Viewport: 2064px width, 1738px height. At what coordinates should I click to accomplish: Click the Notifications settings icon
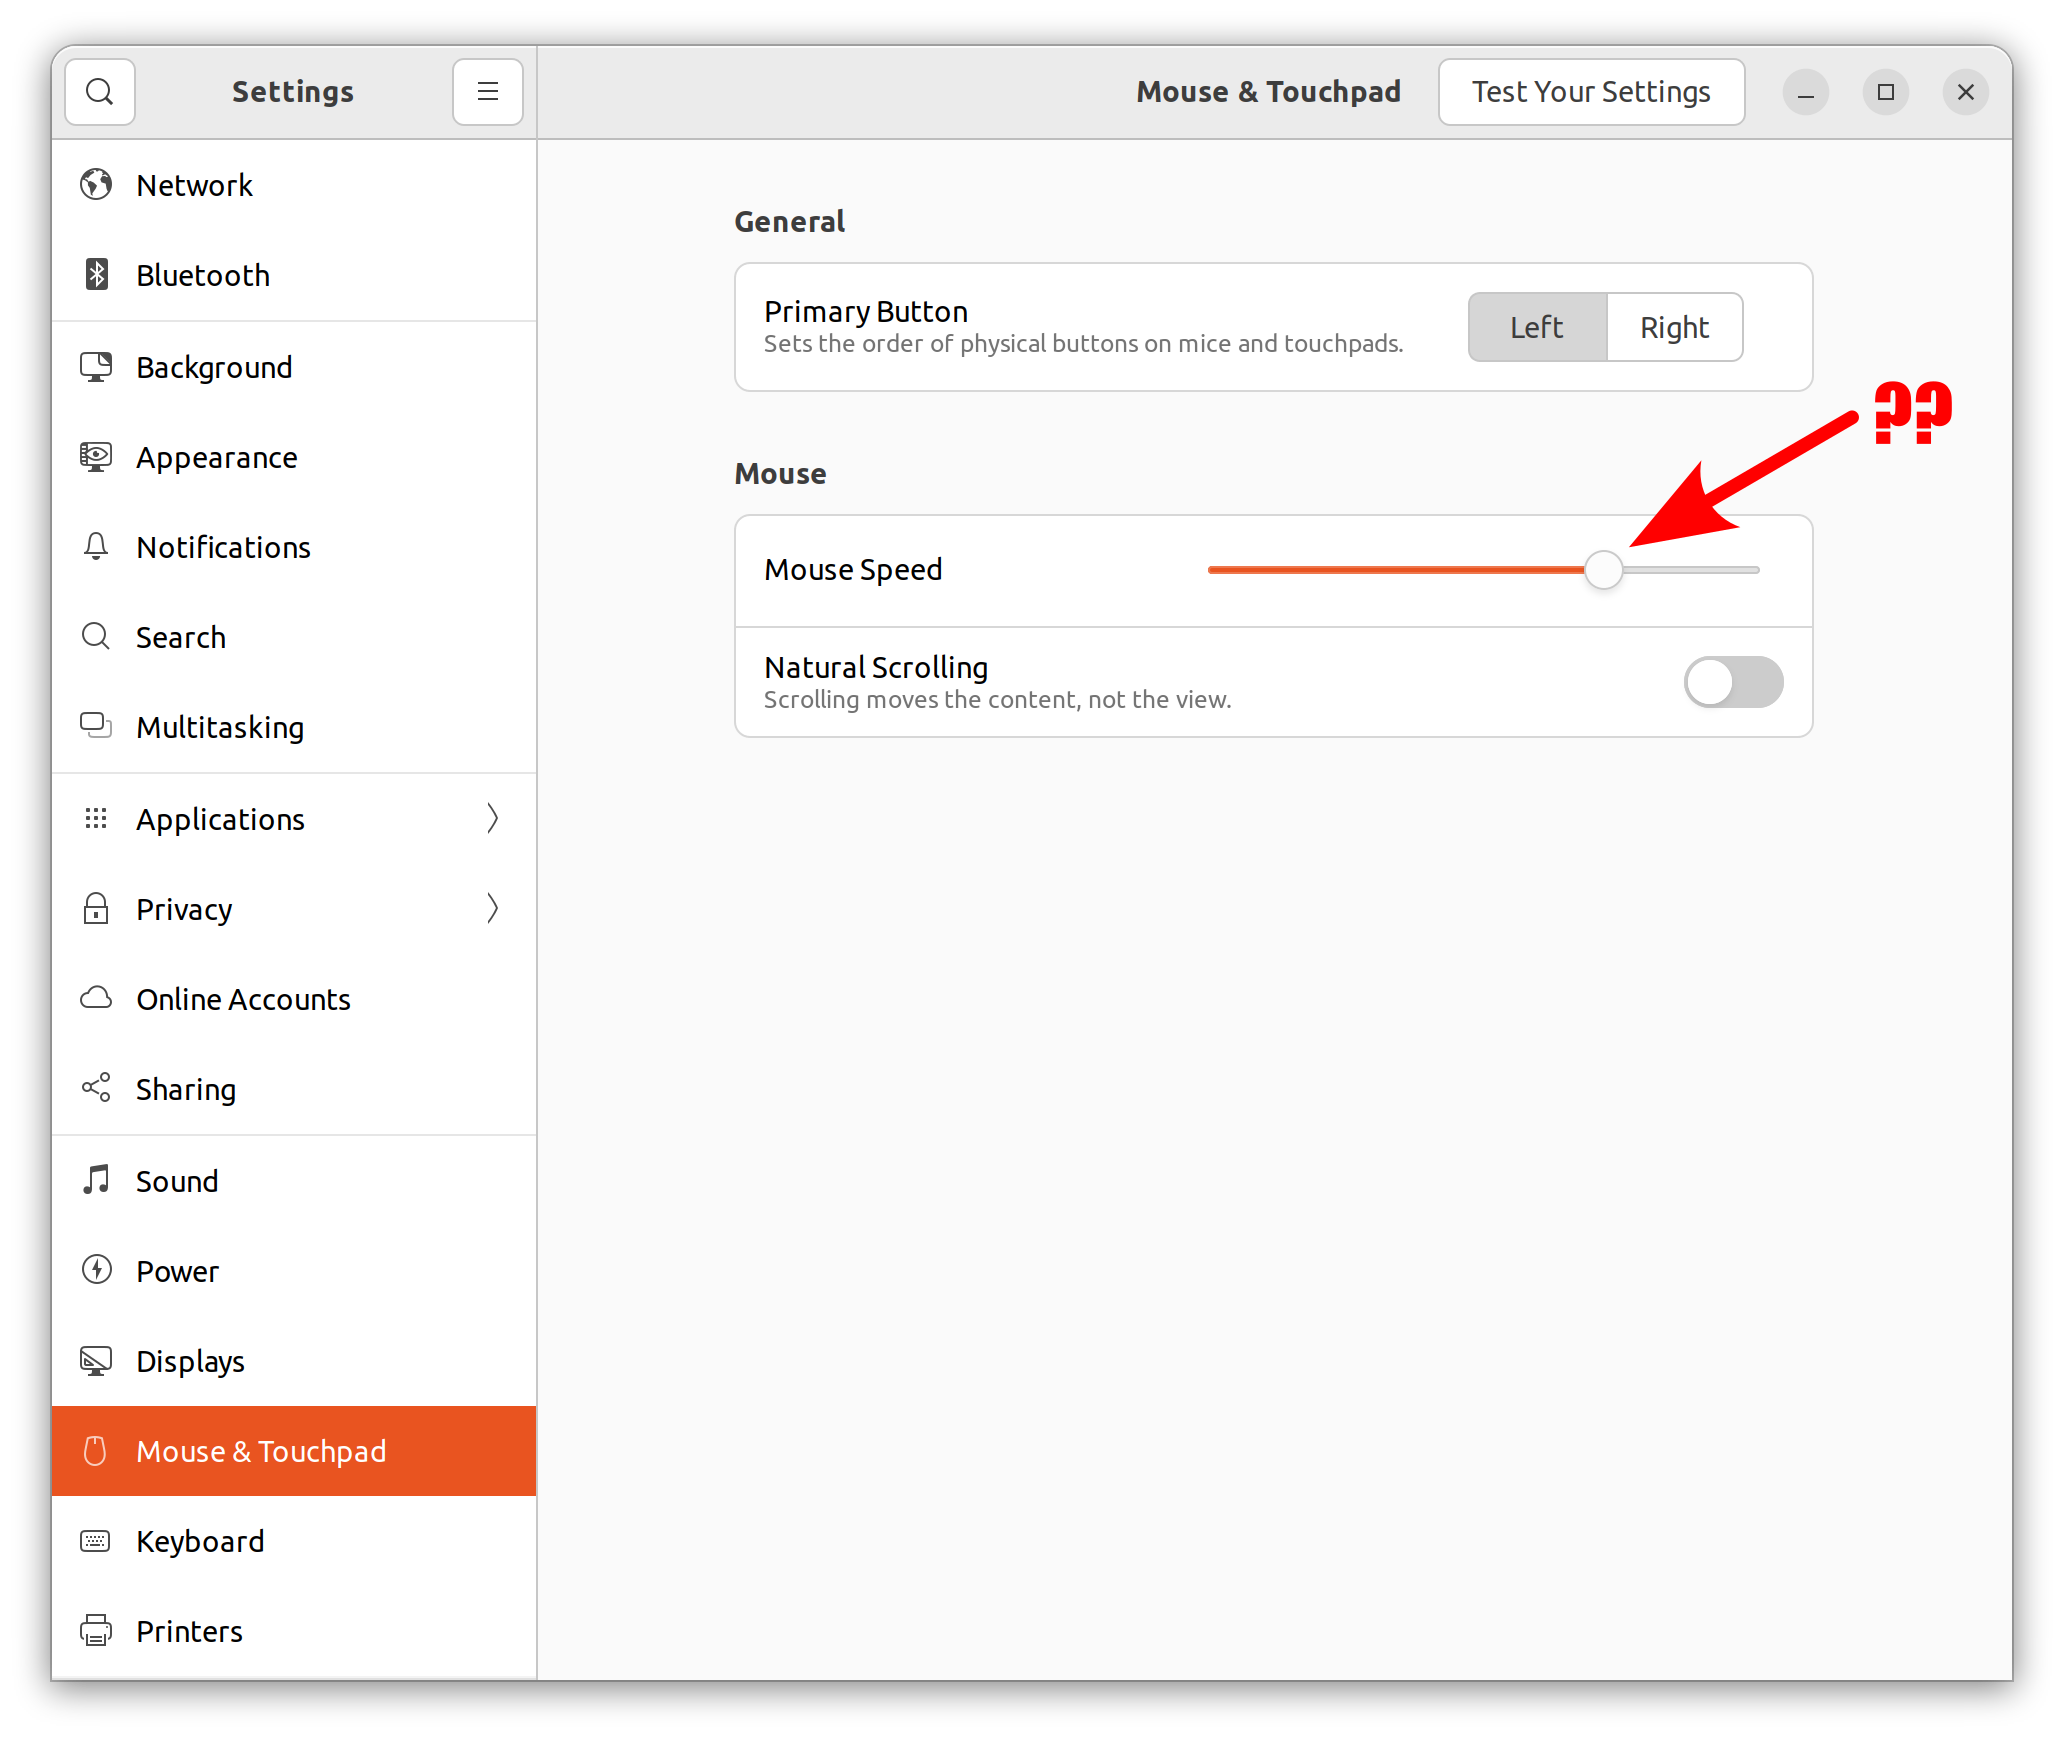[x=97, y=547]
